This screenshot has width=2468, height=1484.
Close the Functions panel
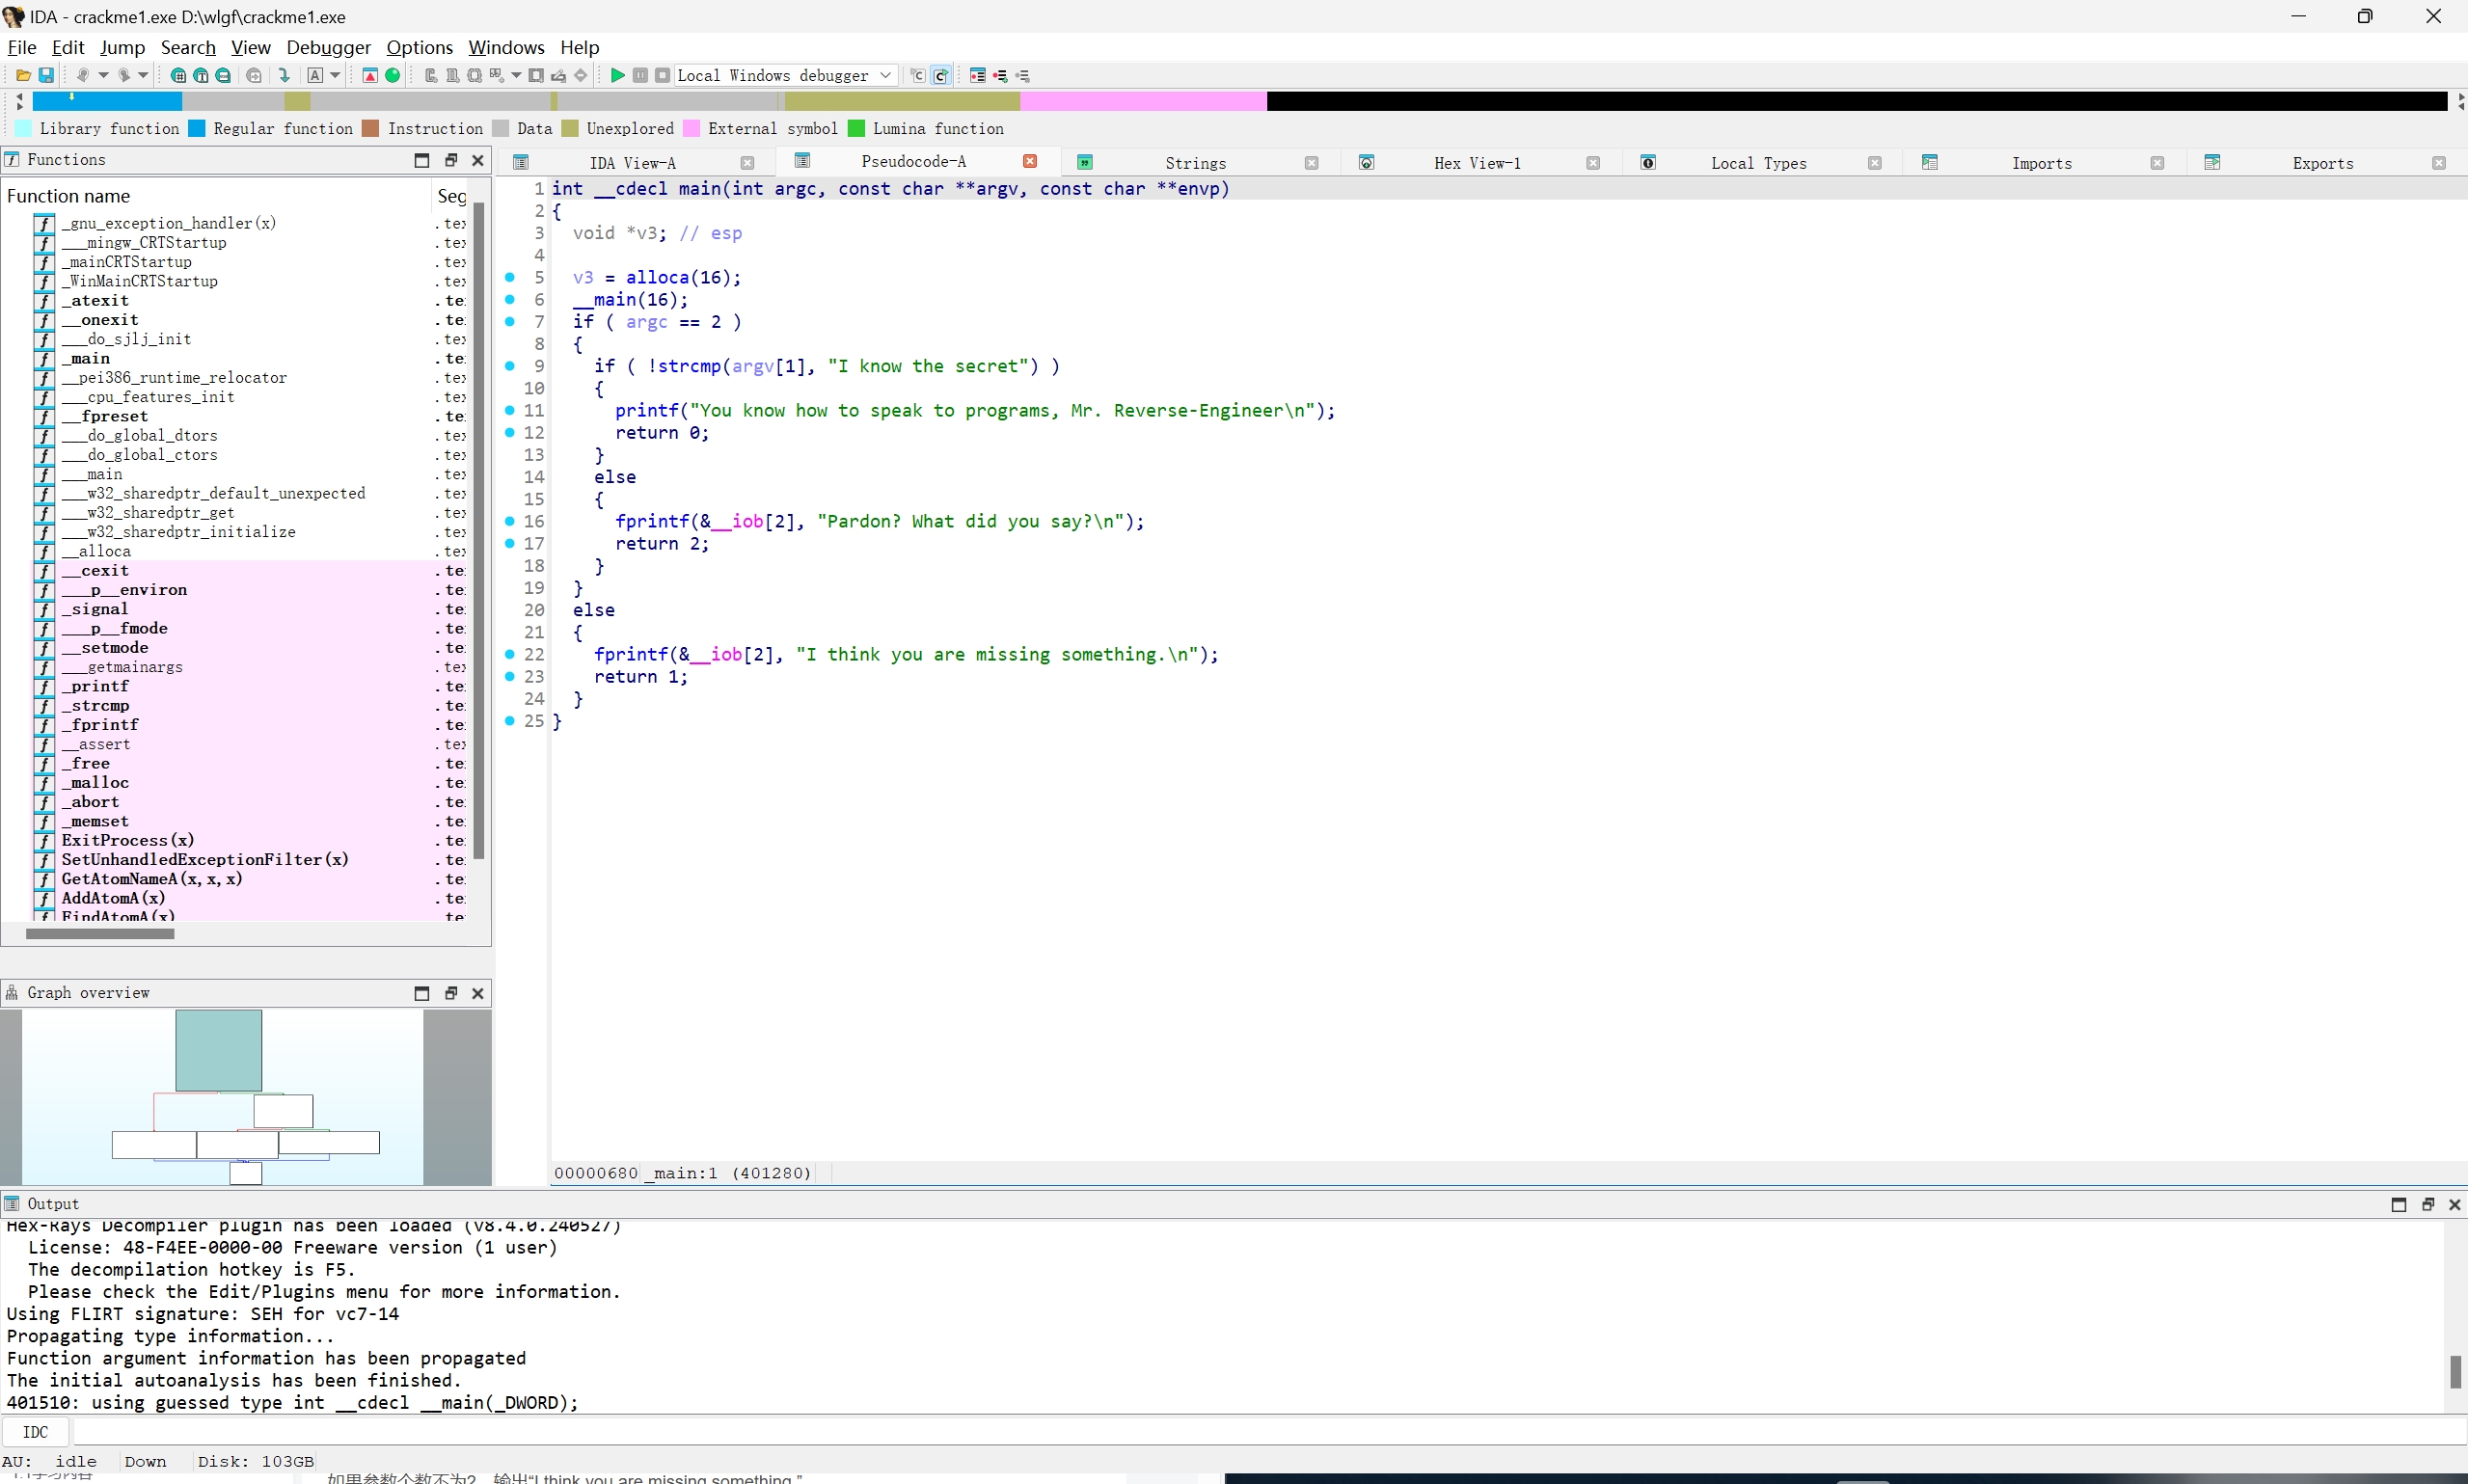[478, 160]
